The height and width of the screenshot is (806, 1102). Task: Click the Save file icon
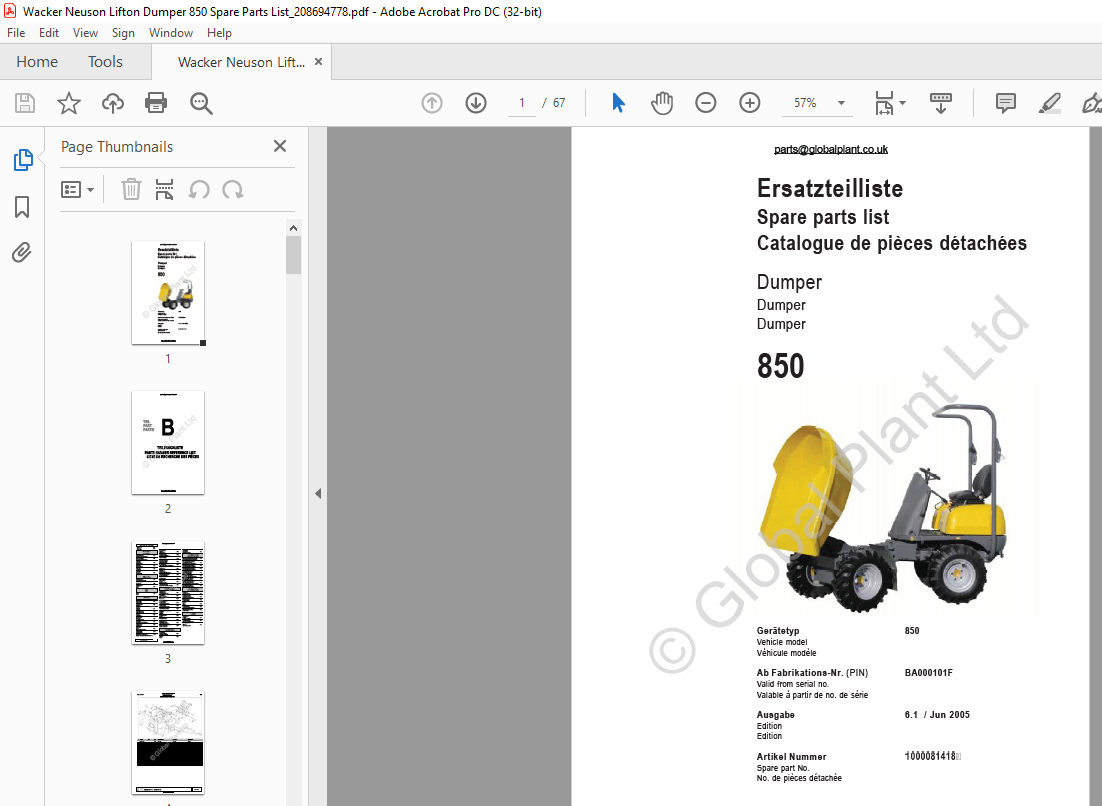tap(25, 103)
